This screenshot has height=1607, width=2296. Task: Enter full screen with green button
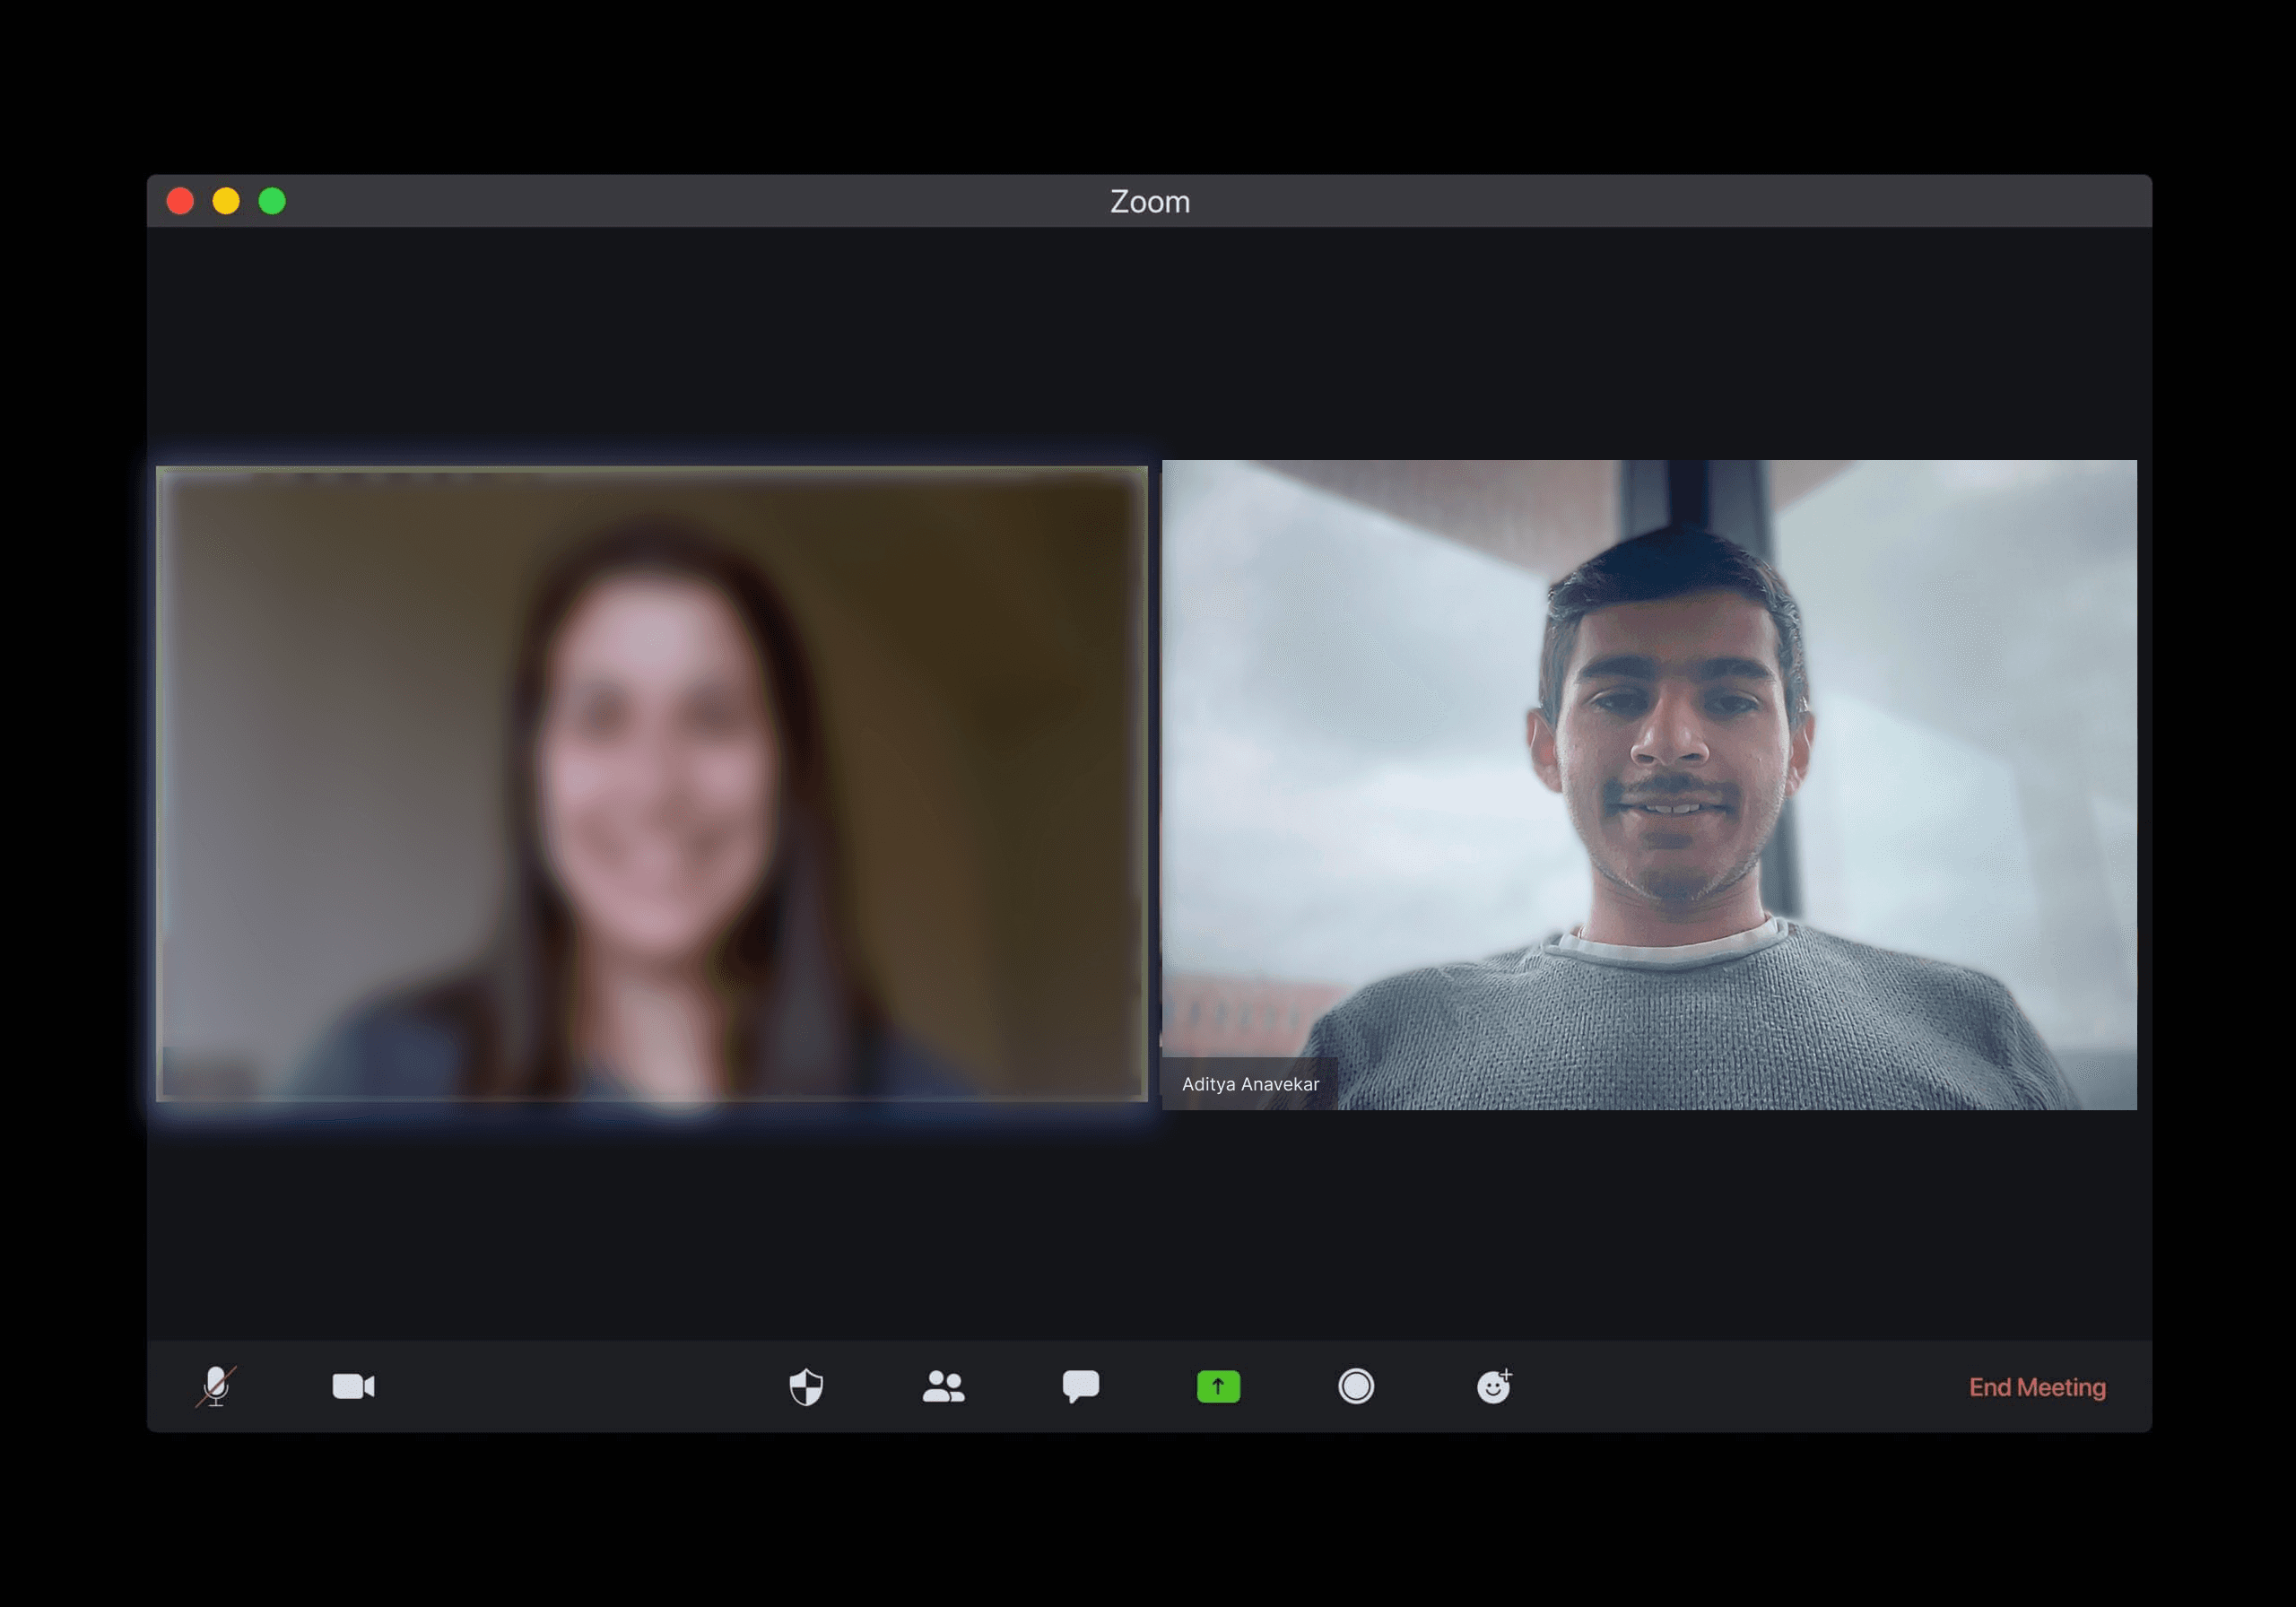pyautogui.click(x=272, y=201)
